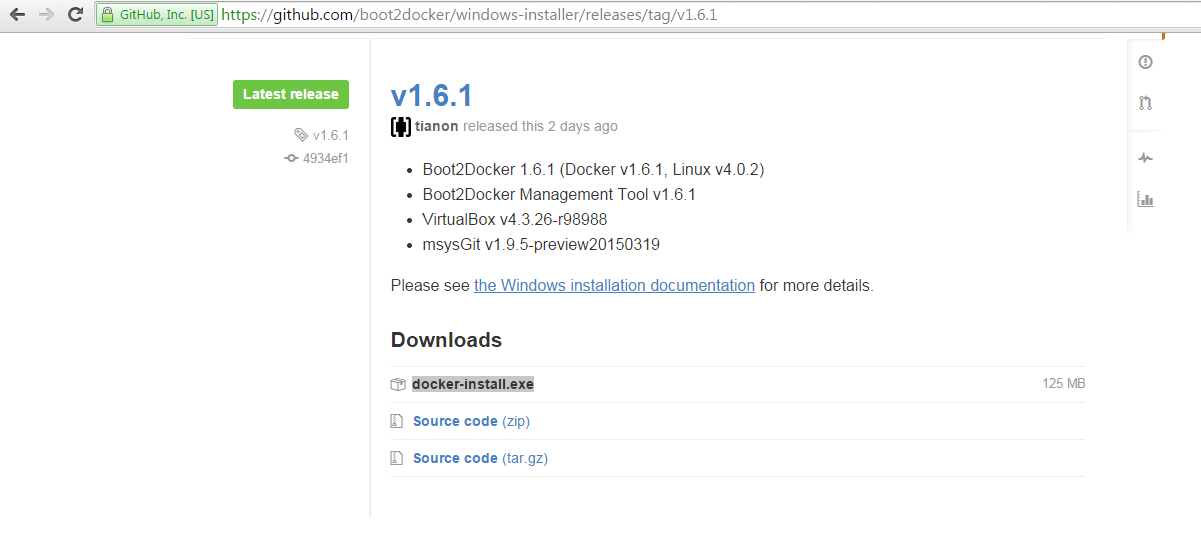Click the 'VirtualBox v4.3.26-r98988' list item
This screenshot has width=1201, height=553.
click(x=515, y=220)
